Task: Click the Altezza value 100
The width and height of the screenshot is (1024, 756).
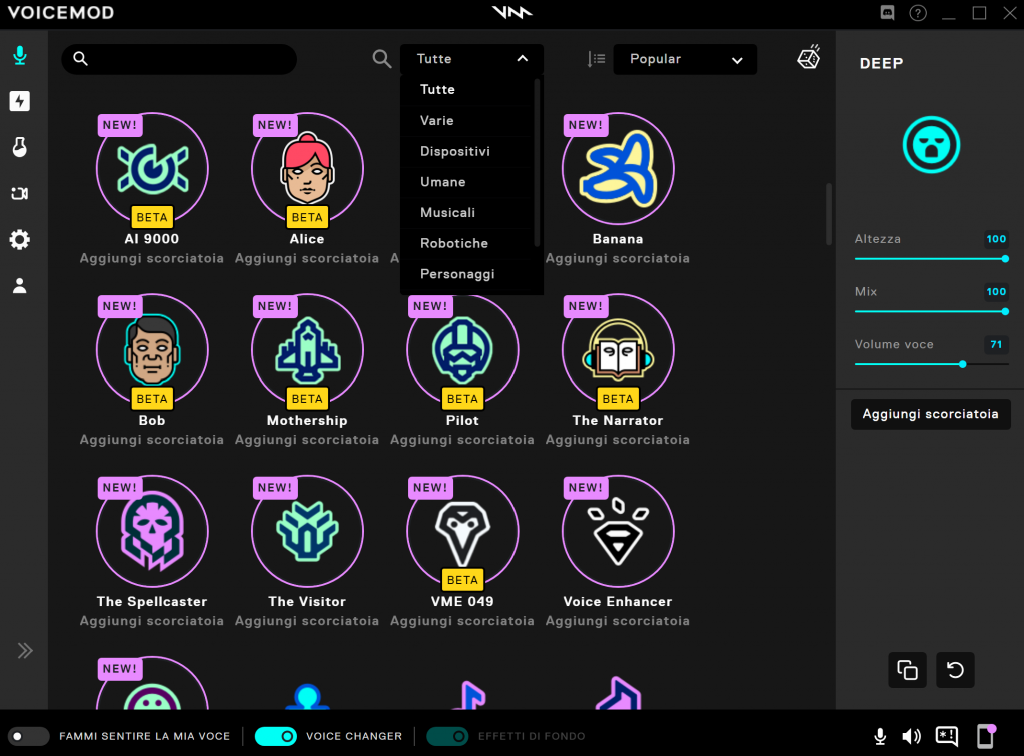Action: (x=996, y=239)
